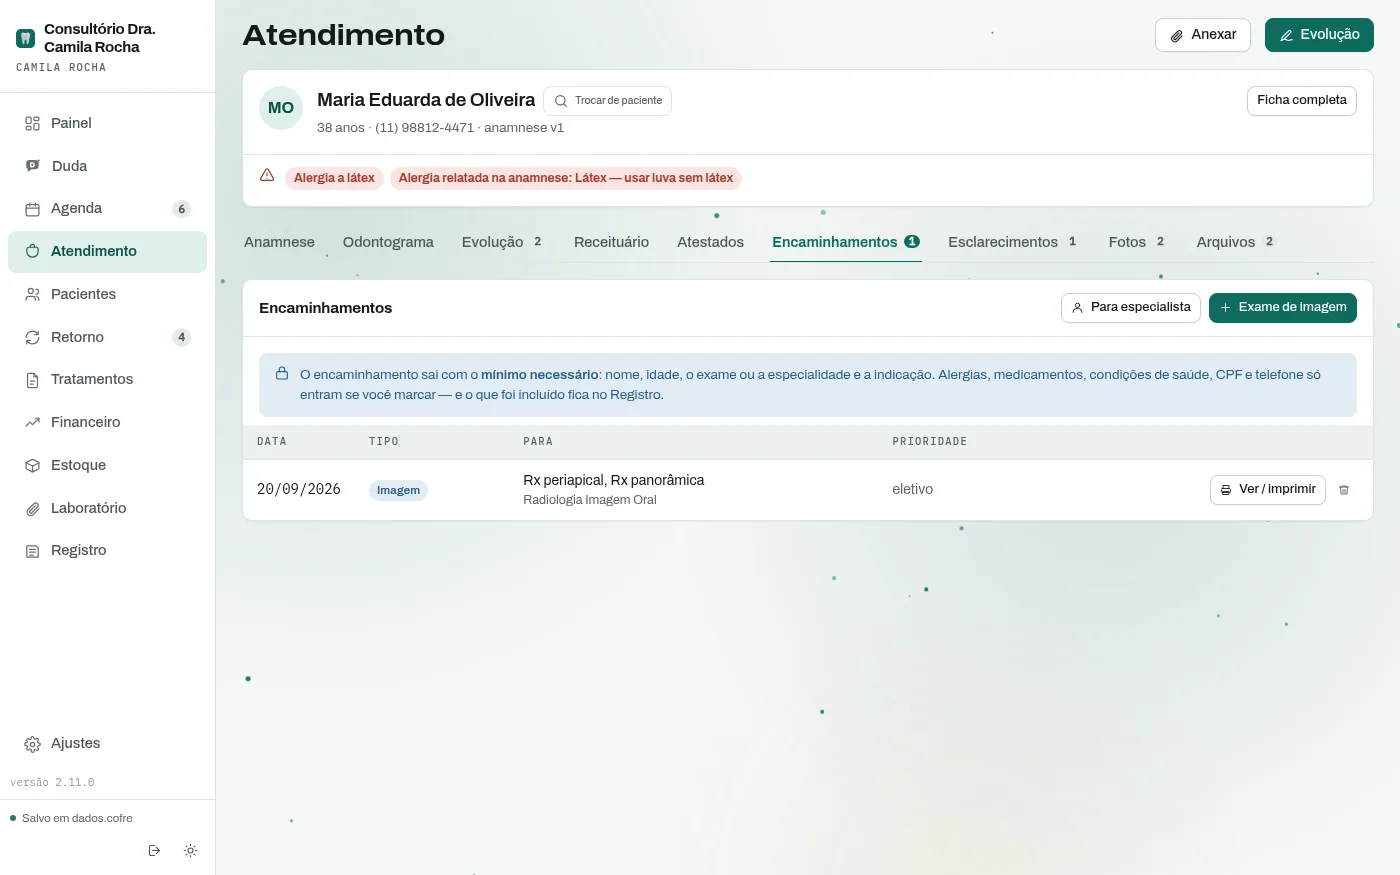The height and width of the screenshot is (875, 1400).
Task: Switch to the Atestados tab
Action: tap(710, 242)
